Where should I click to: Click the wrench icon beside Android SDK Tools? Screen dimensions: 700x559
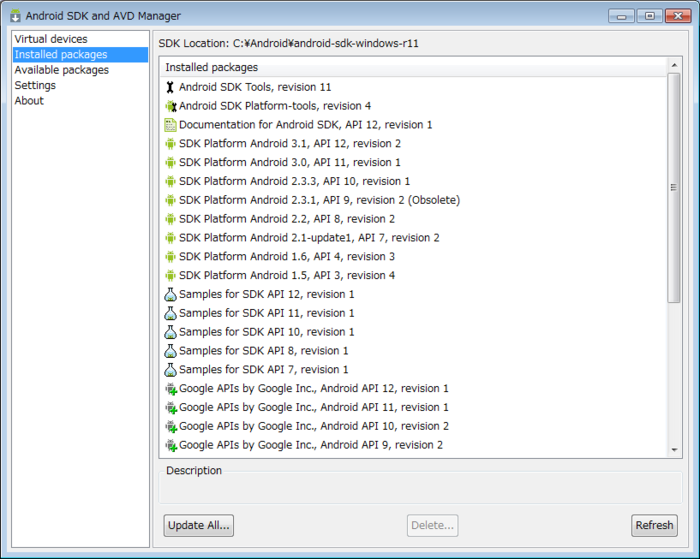[170, 87]
